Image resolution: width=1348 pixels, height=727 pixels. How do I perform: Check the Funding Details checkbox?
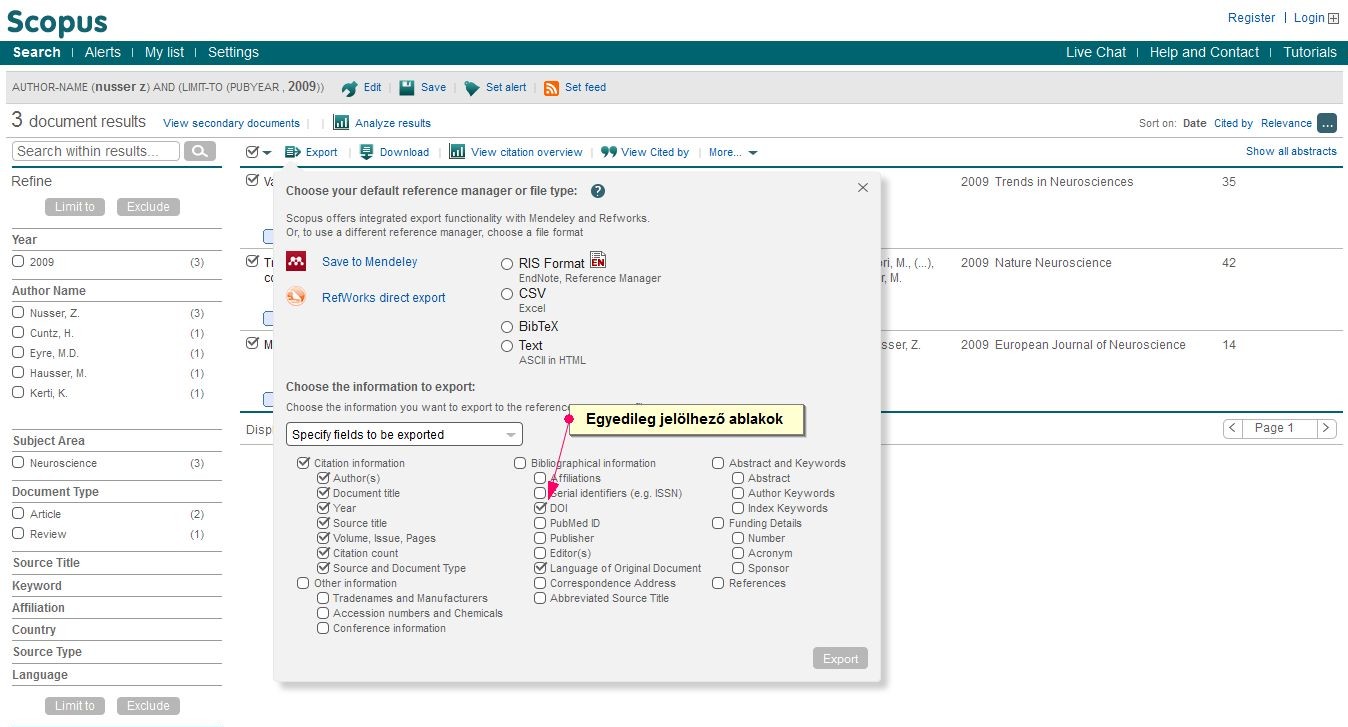click(718, 523)
